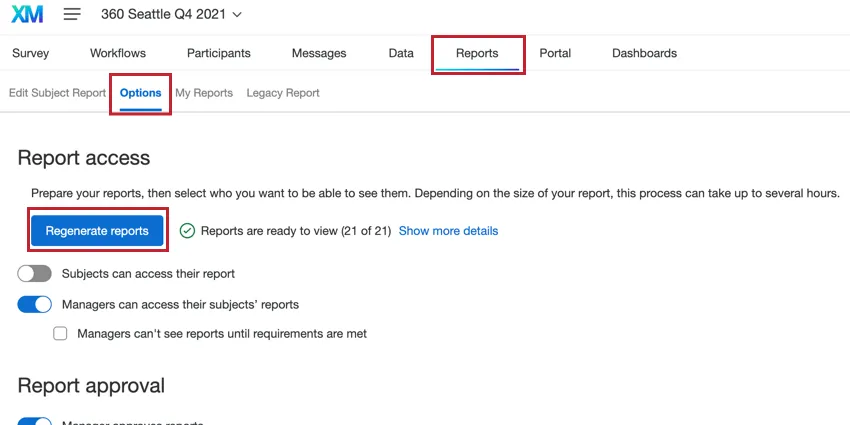Go to the My Reports subtab
Screen dimensions: 850x425
(x=204, y=93)
